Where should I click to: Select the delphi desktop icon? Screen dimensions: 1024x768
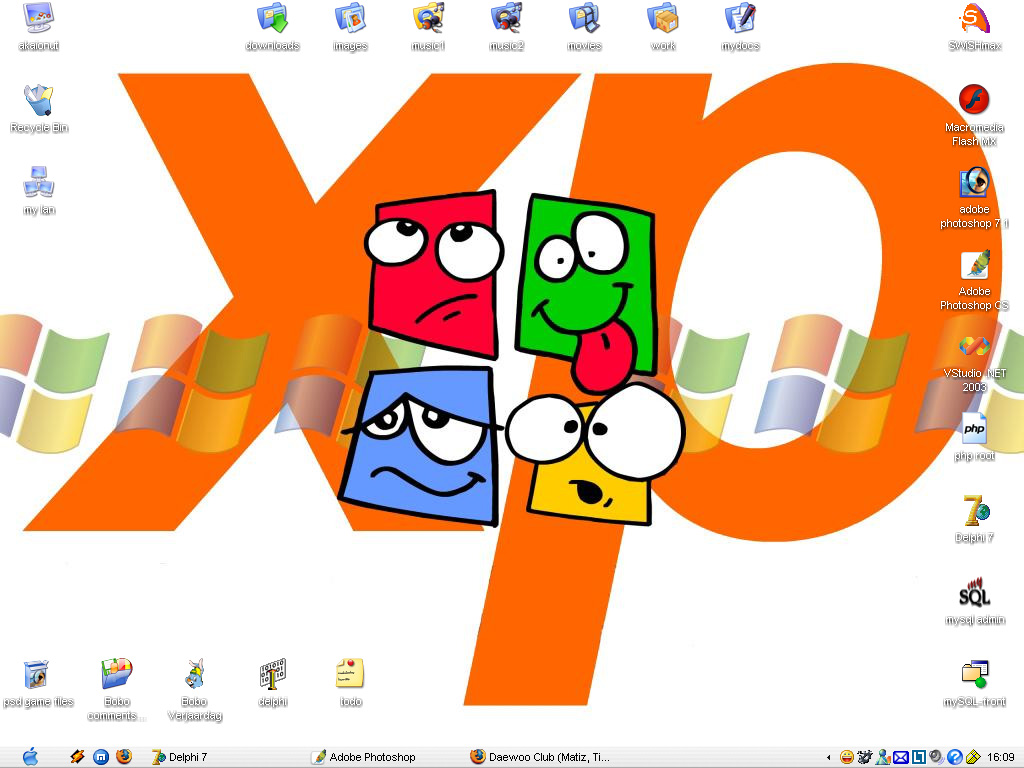point(272,674)
